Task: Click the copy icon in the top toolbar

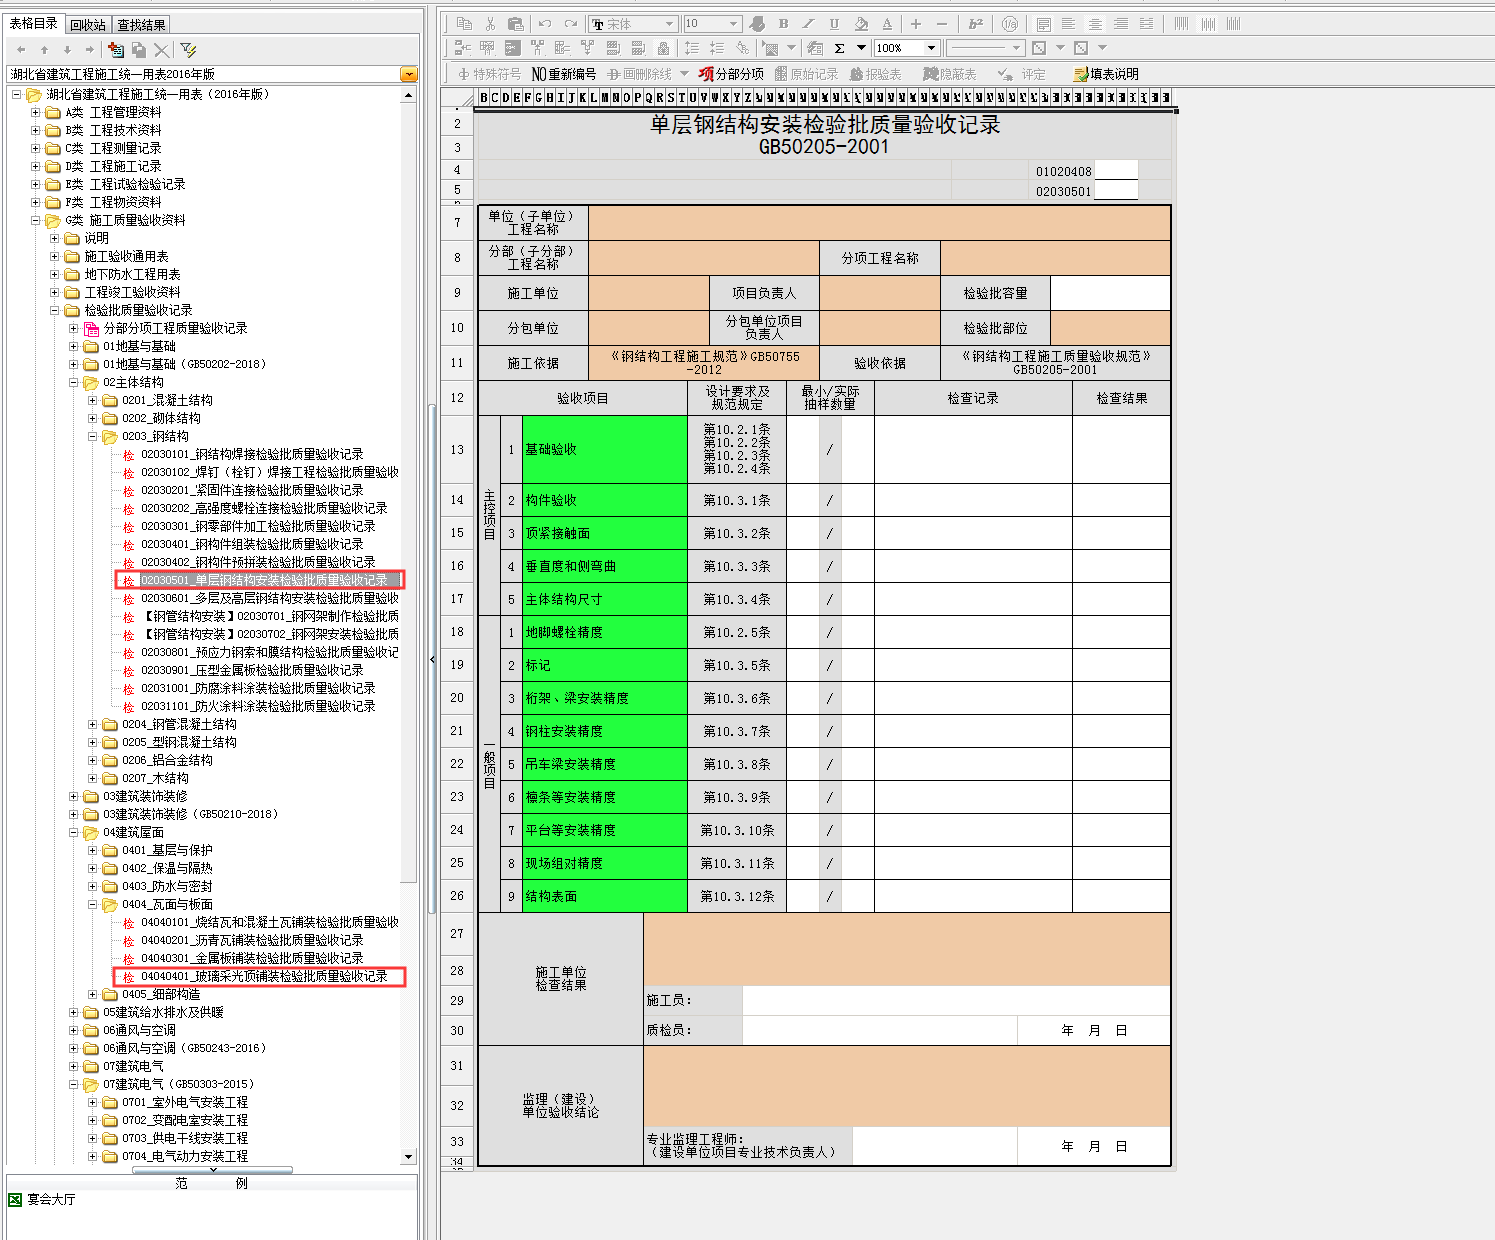Action: [464, 23]
